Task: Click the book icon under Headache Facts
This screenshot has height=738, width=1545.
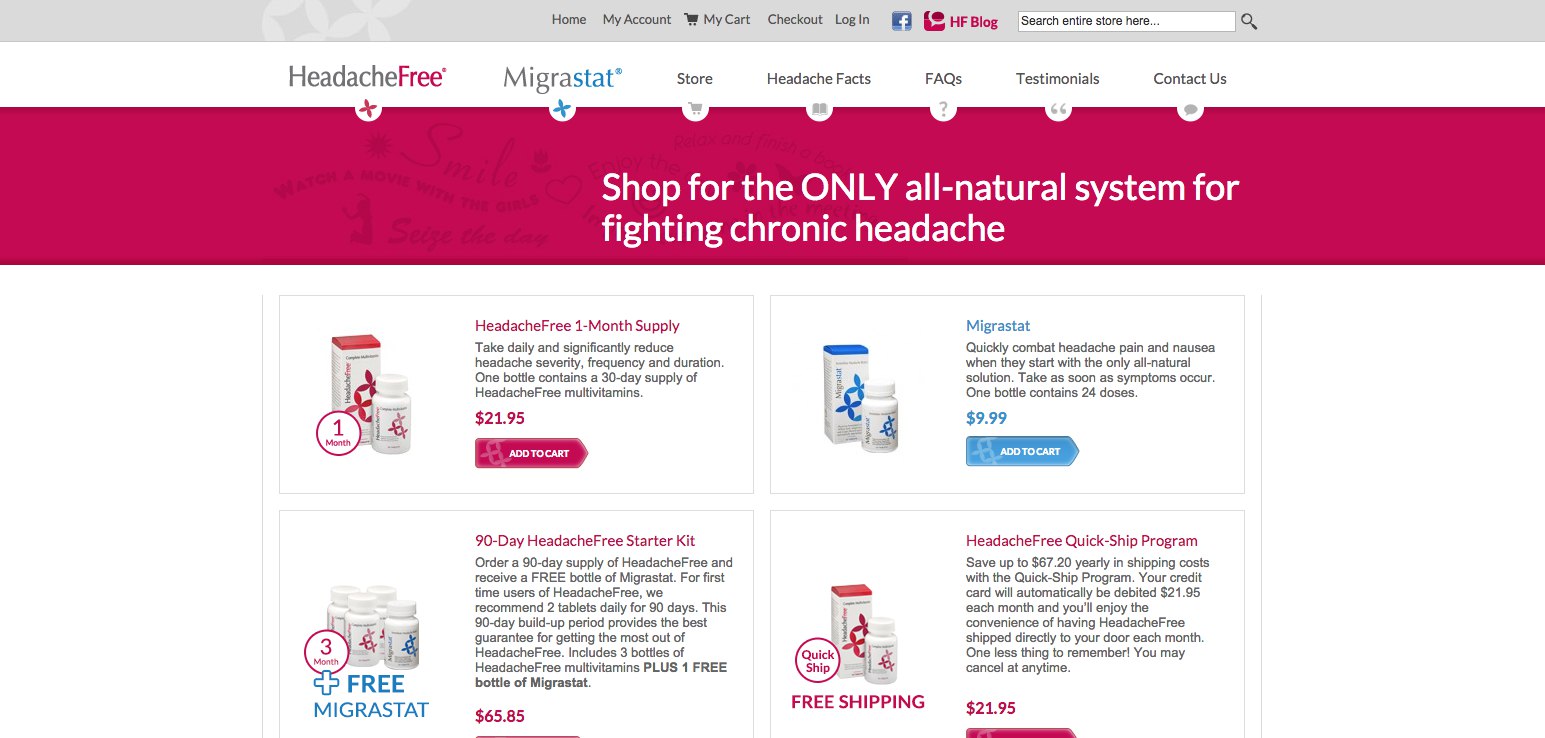Action: [x=820, y=109]
